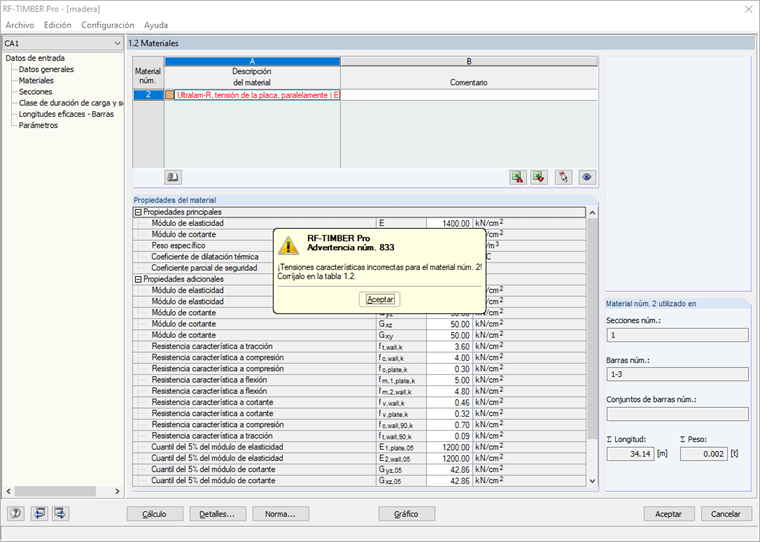
Task: Click the bottom-right Aceptar button
Action: (668, 514)
